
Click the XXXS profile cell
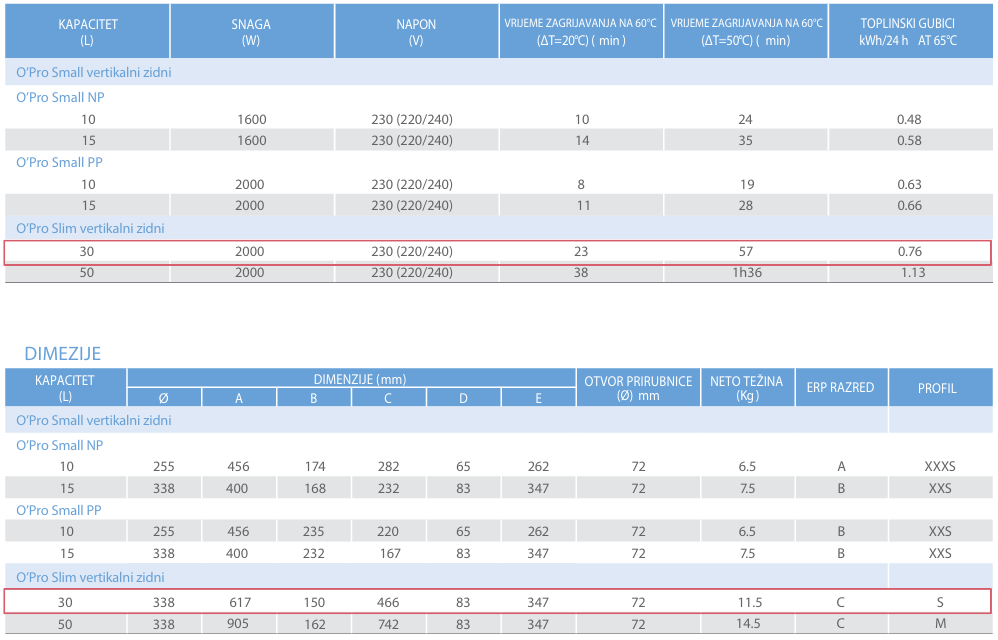tap(940, 467)
